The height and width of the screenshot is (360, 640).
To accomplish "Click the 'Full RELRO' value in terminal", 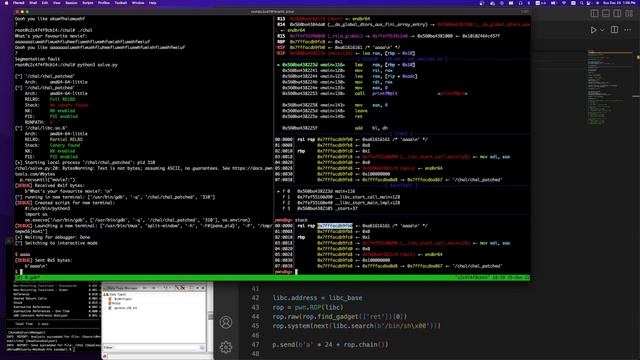I will (62, 99).
